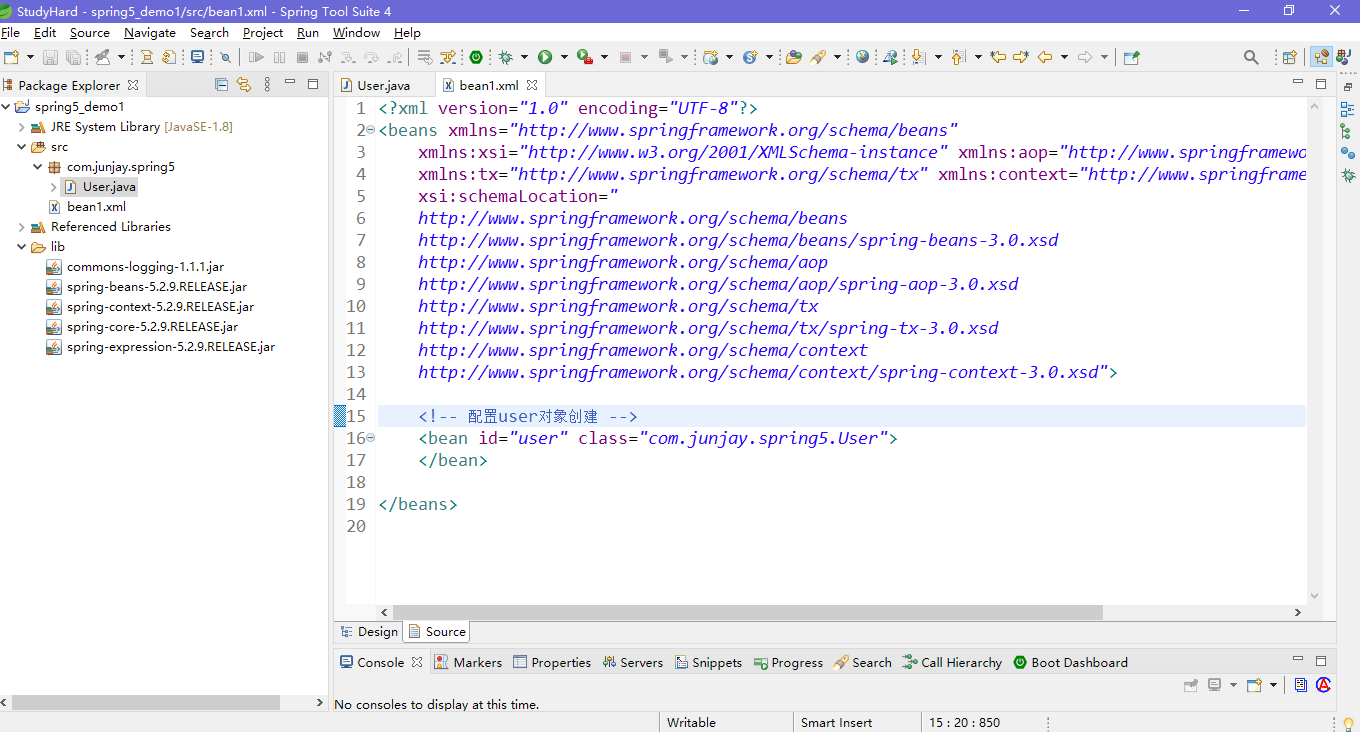Click the editor horizontal scrollbar

click(748, 612)
